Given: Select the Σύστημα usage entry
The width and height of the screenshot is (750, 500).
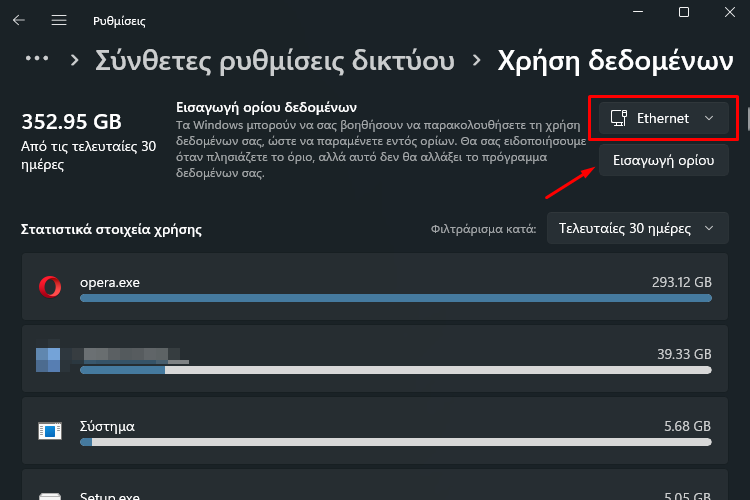Looking at the screenshot, I should [x=375, y=431].
